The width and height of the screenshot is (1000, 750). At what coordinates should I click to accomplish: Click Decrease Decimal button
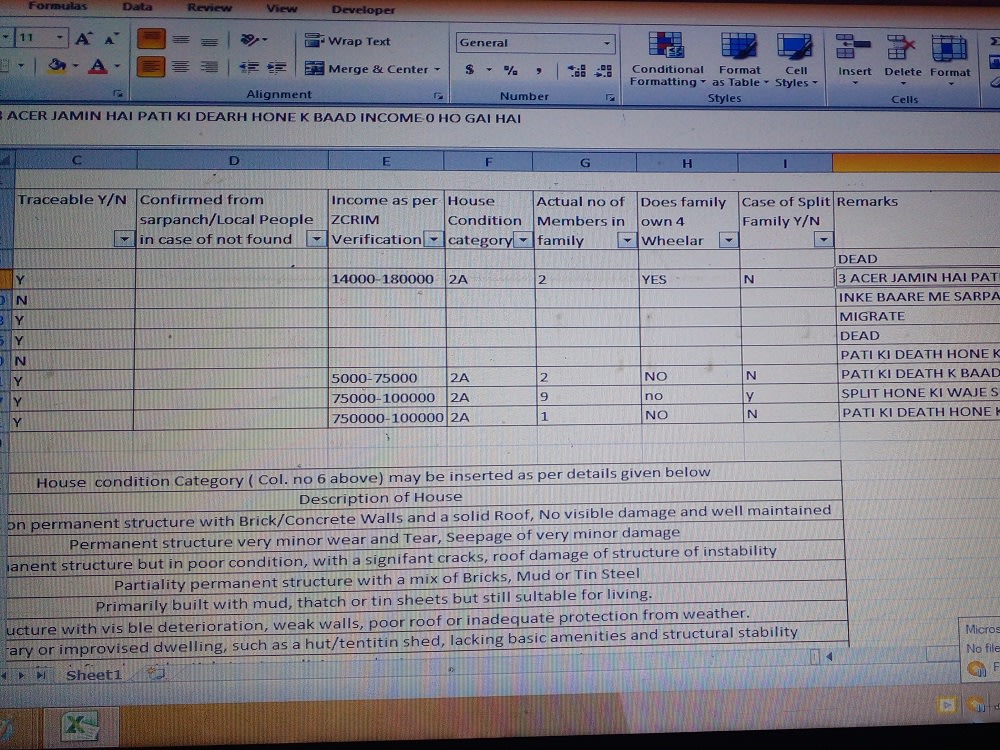[x=603, y=71]
